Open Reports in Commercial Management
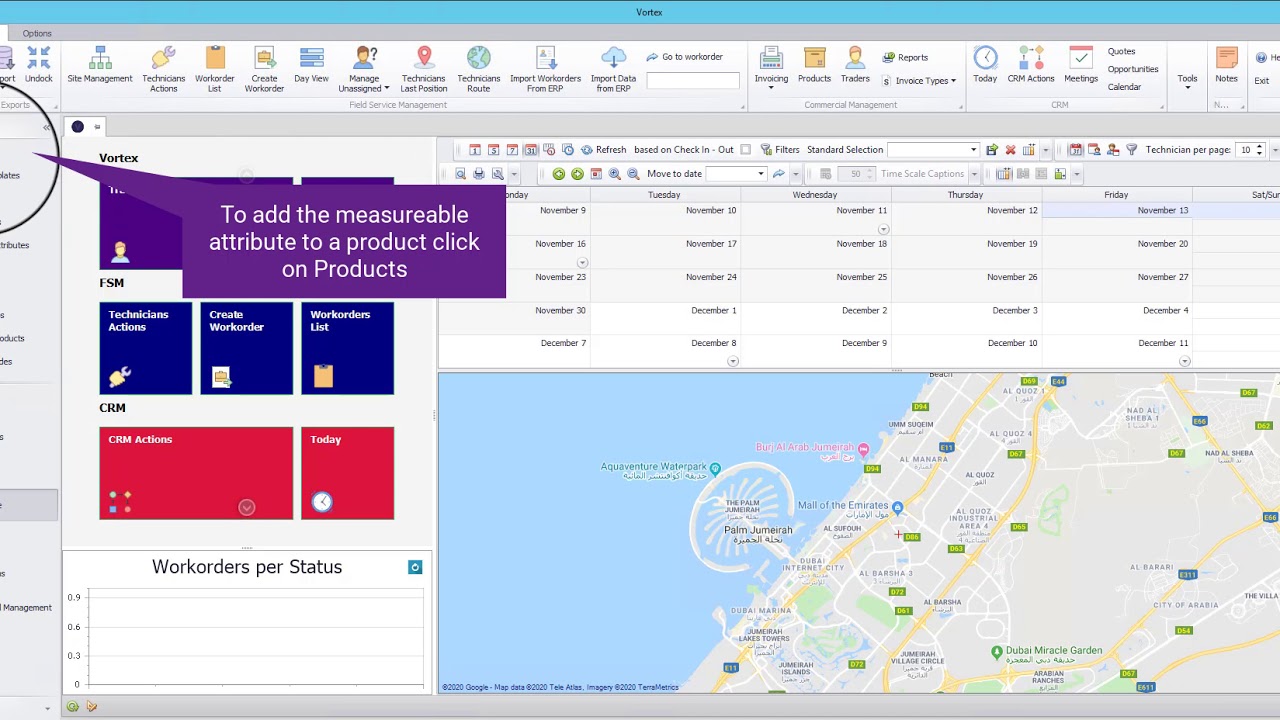Viewport: 1280px width, 720px height. (905, 57)
